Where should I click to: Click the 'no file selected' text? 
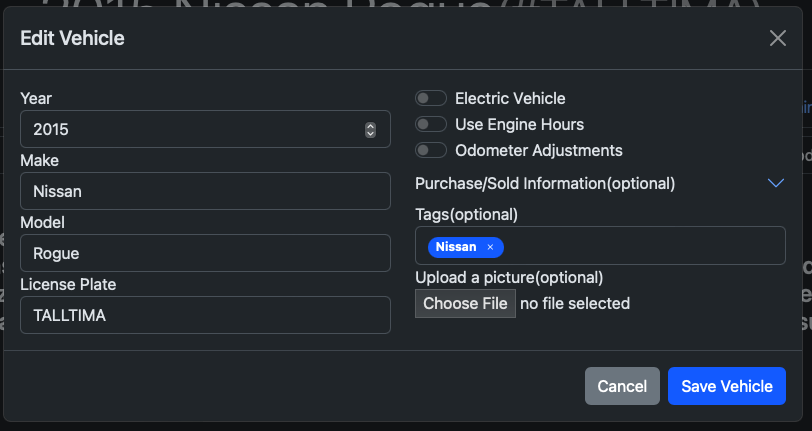[x=575, y=303]
